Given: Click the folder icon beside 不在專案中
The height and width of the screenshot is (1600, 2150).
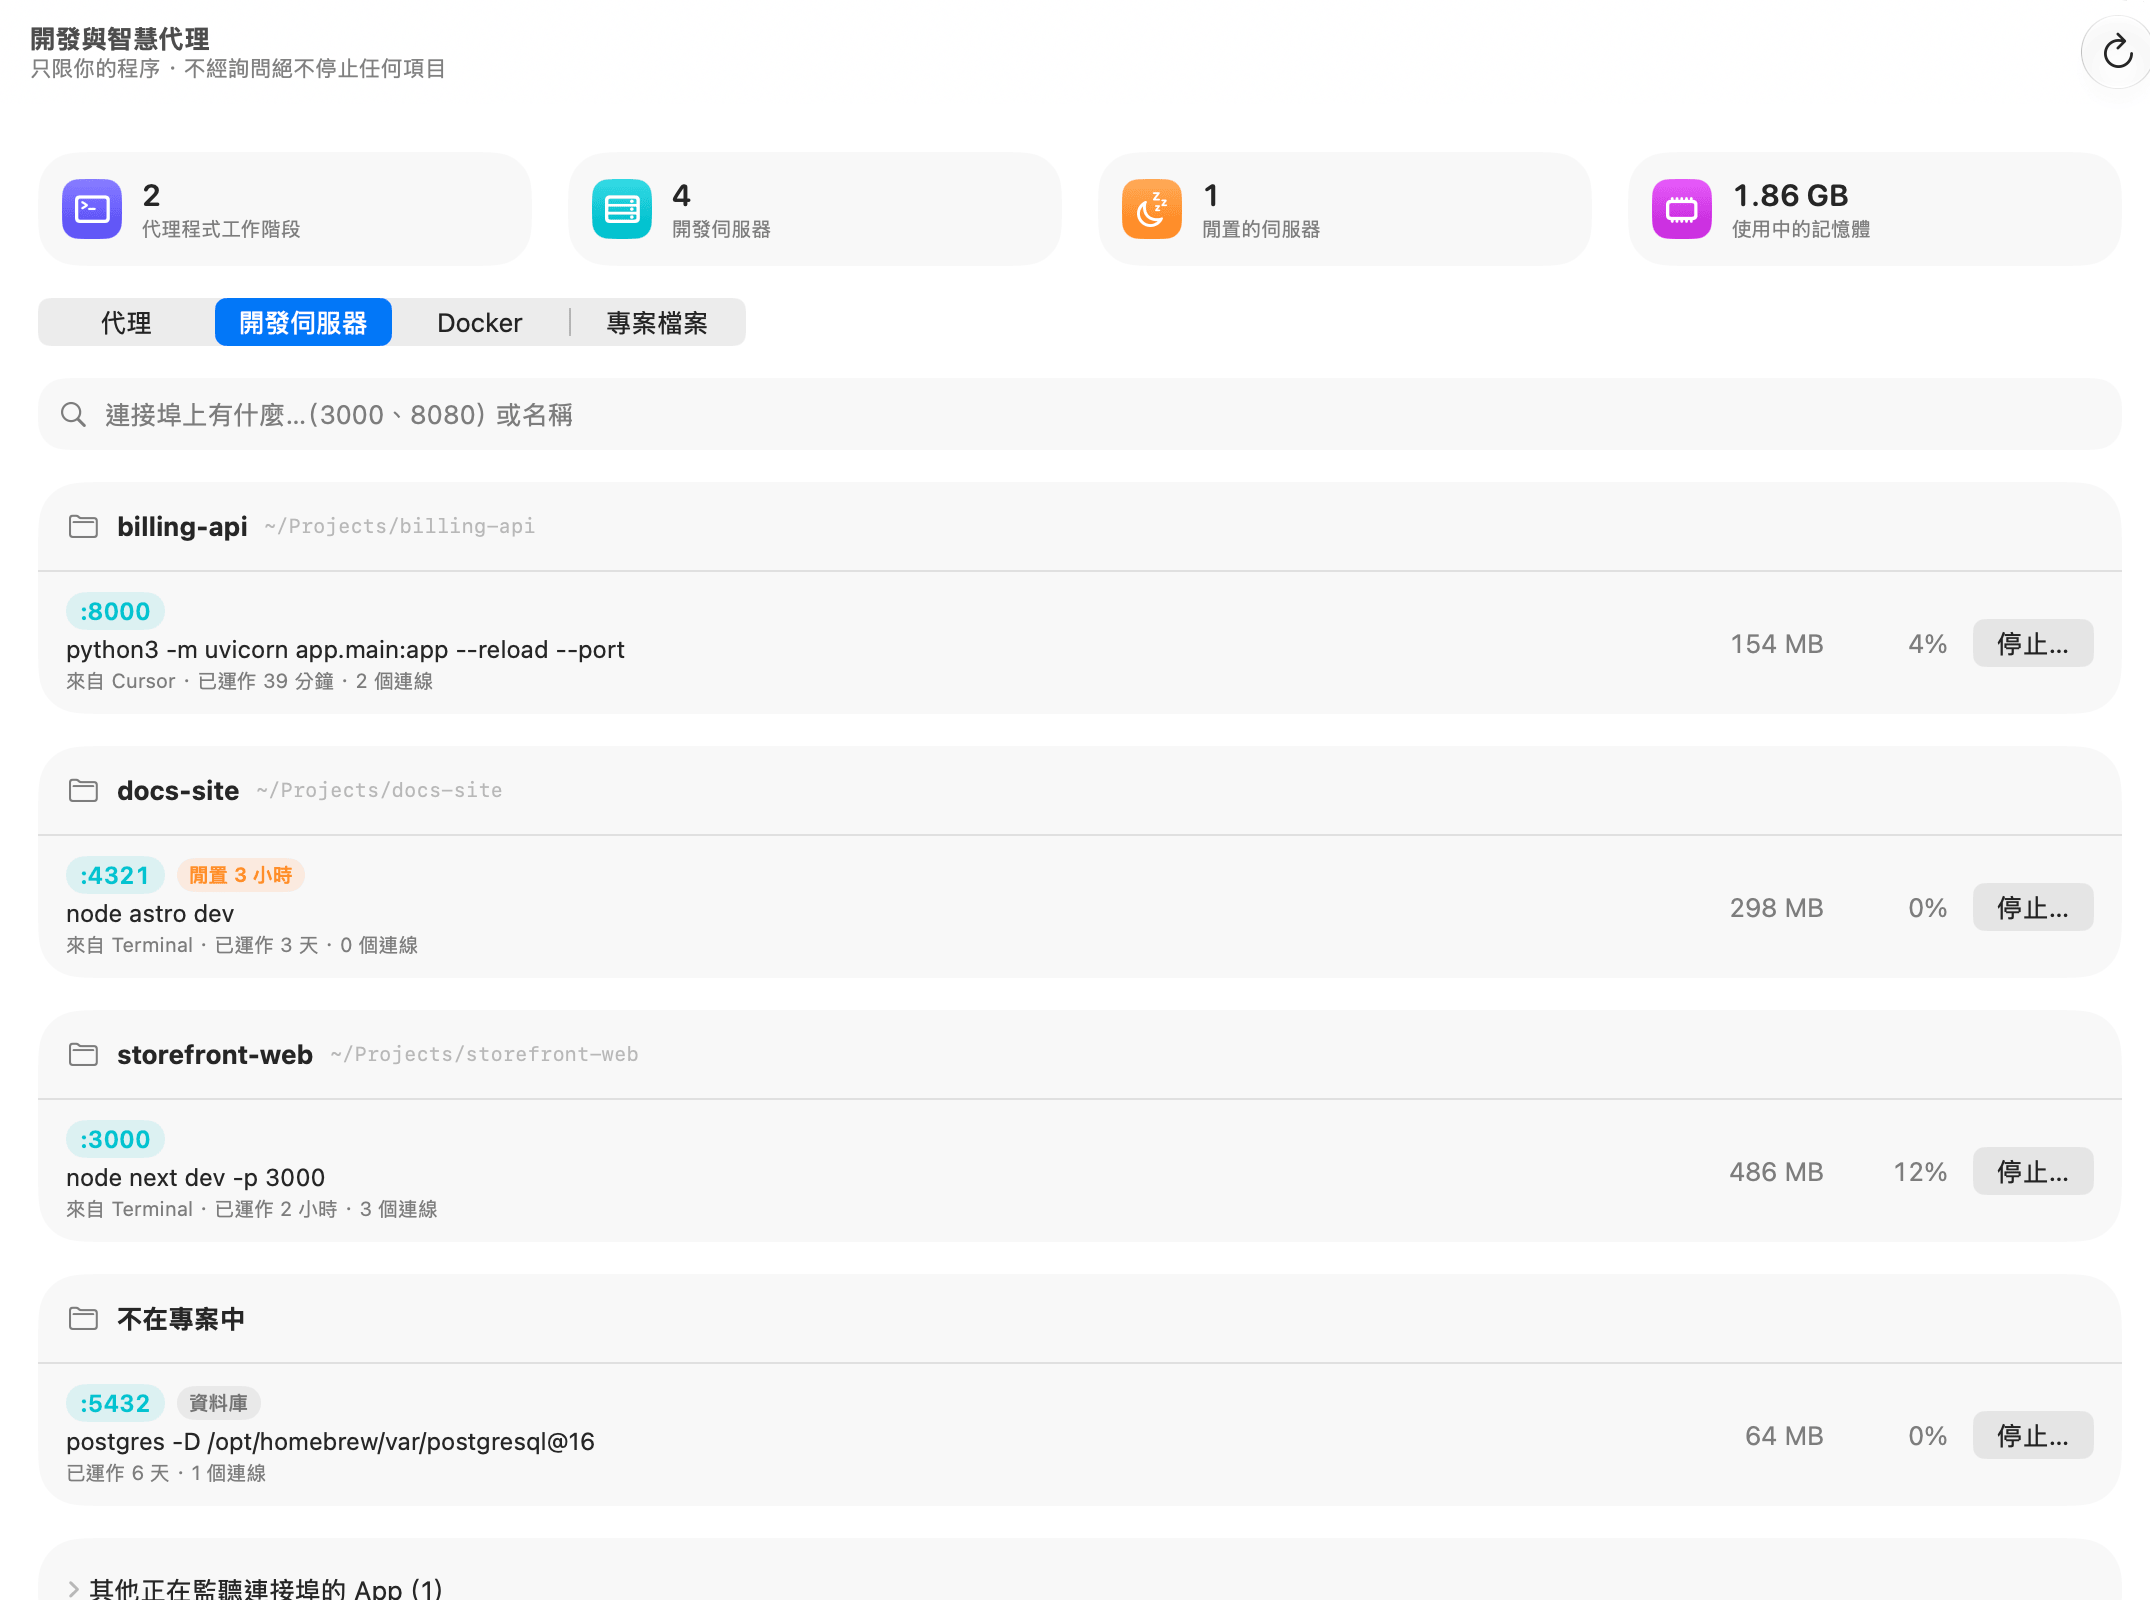Looking at the screenshot, I should point(83,1318).
